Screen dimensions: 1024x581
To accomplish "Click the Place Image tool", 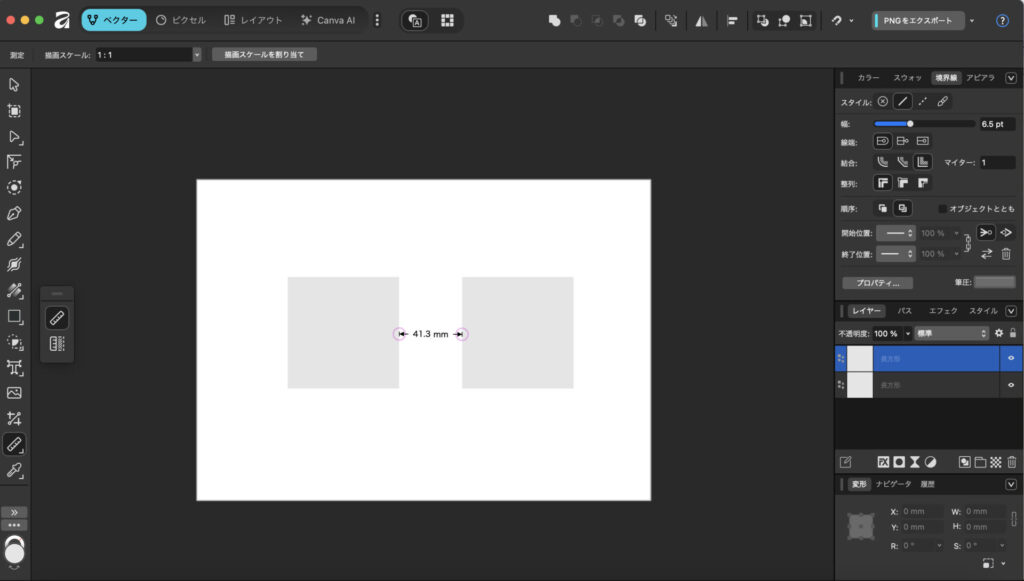I will pos(14,392).
